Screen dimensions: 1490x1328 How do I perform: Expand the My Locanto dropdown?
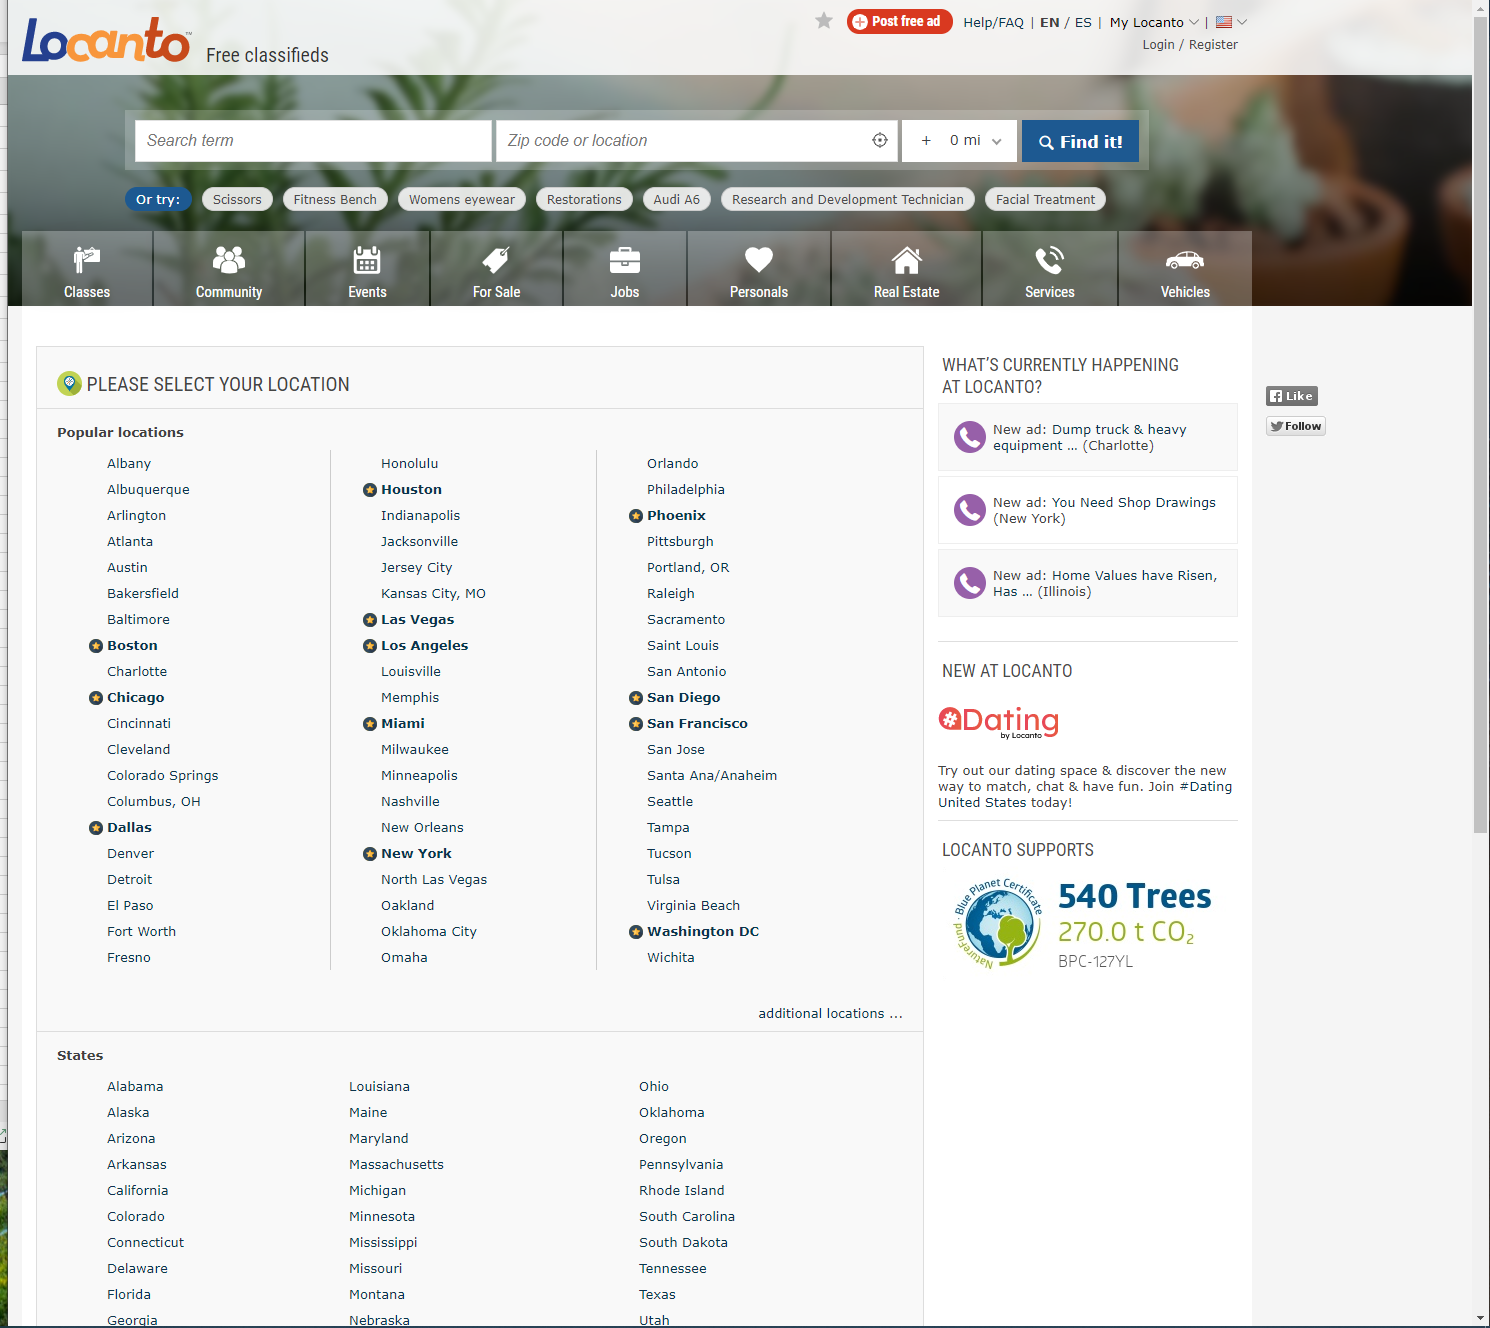tap(1153, 22)
